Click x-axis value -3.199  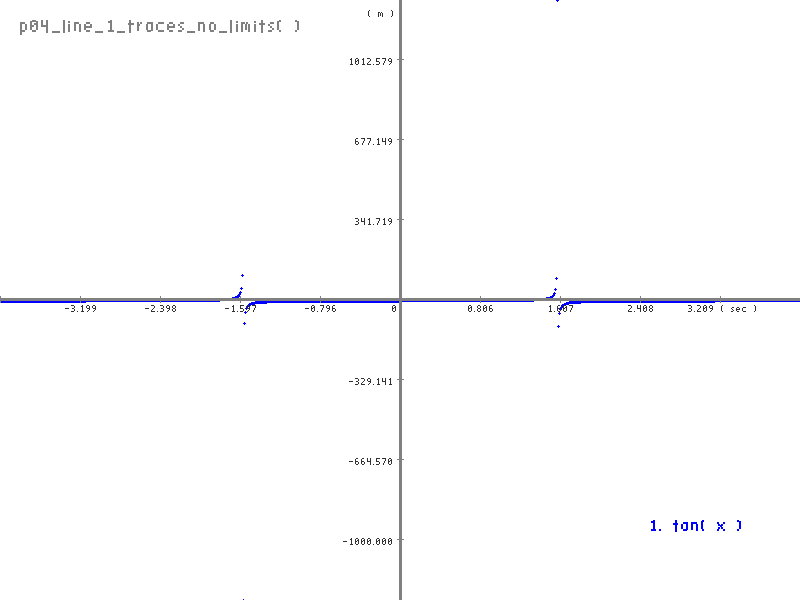81,309
